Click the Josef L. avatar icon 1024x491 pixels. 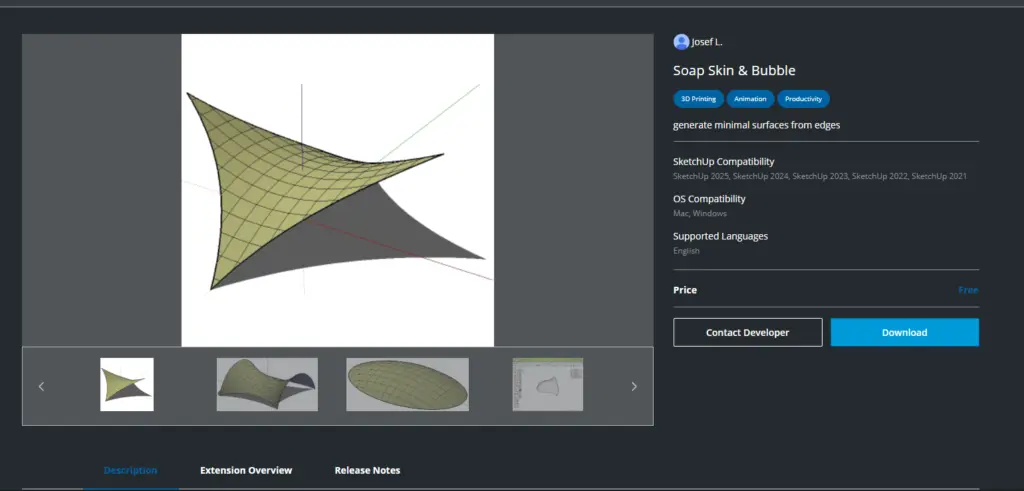coord(681,42)
